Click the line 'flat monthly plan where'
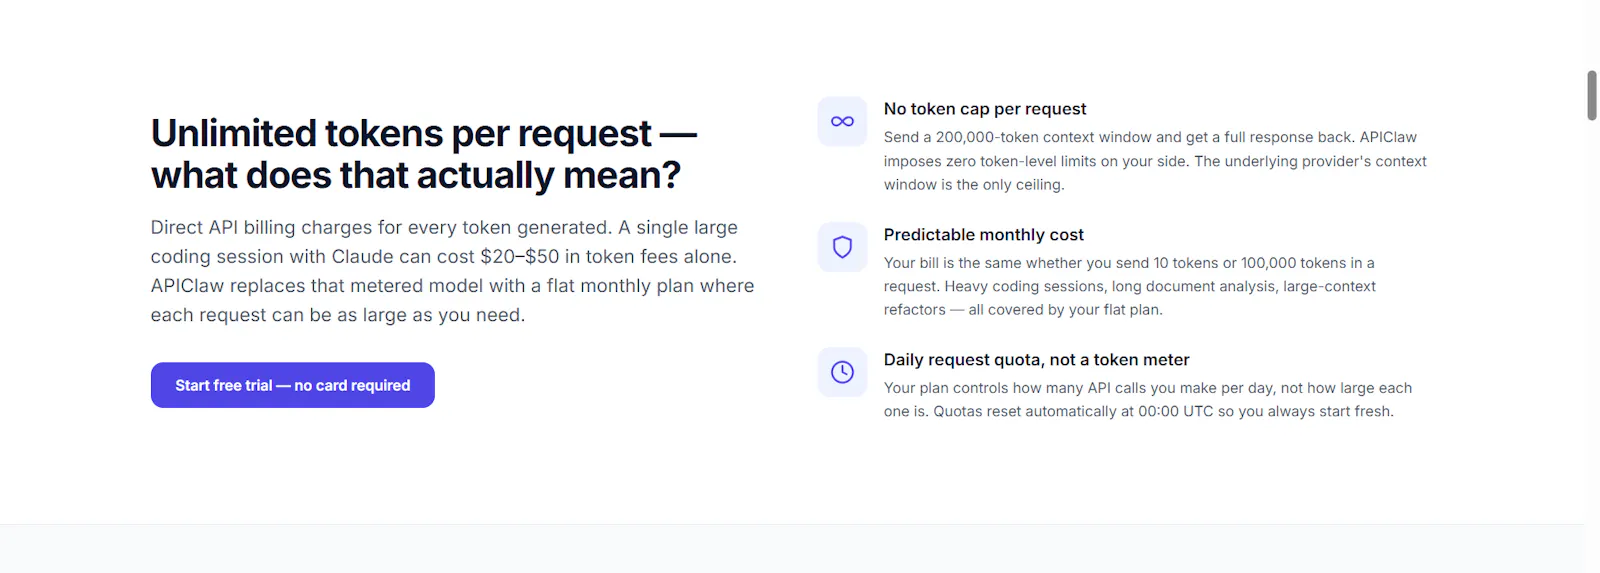The height and width of the screenshot is (573, 1600). pos(651,286)
